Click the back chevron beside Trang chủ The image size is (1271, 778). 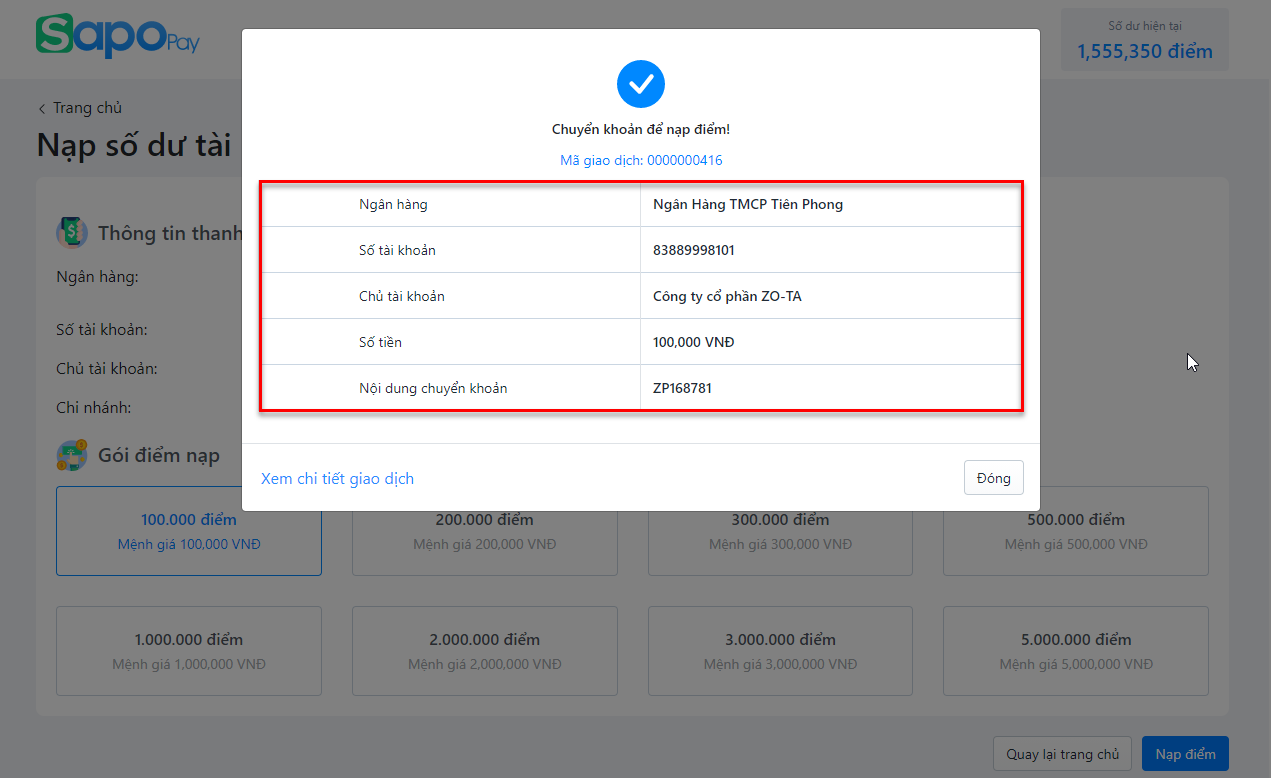pyautogui.click(x=42, y=109)
